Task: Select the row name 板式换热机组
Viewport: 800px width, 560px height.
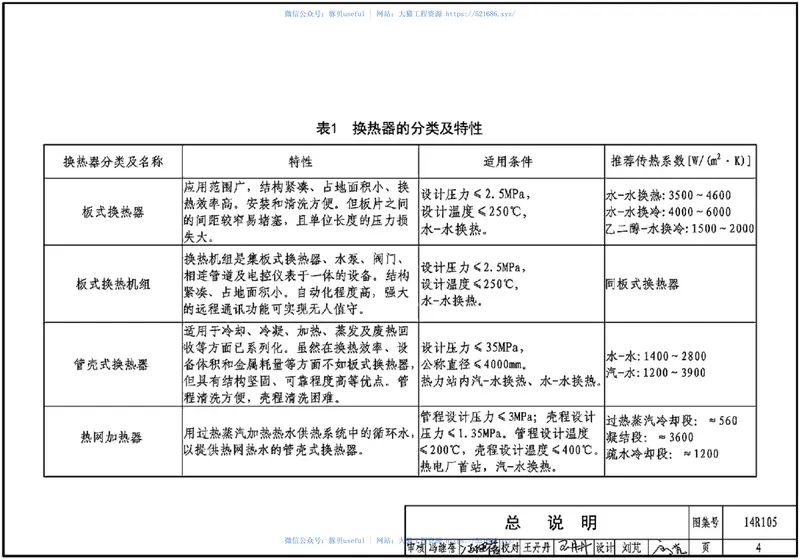Action: coord(113,284)
